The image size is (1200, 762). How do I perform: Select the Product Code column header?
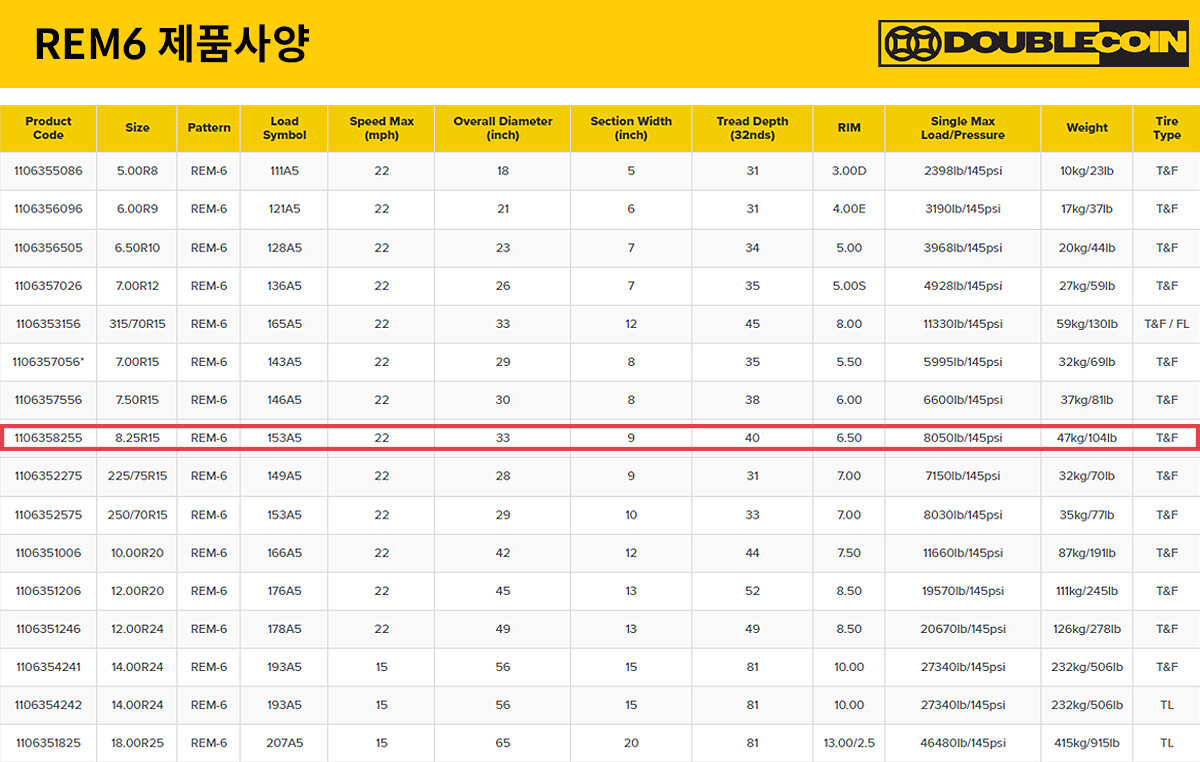coord(48,128)
